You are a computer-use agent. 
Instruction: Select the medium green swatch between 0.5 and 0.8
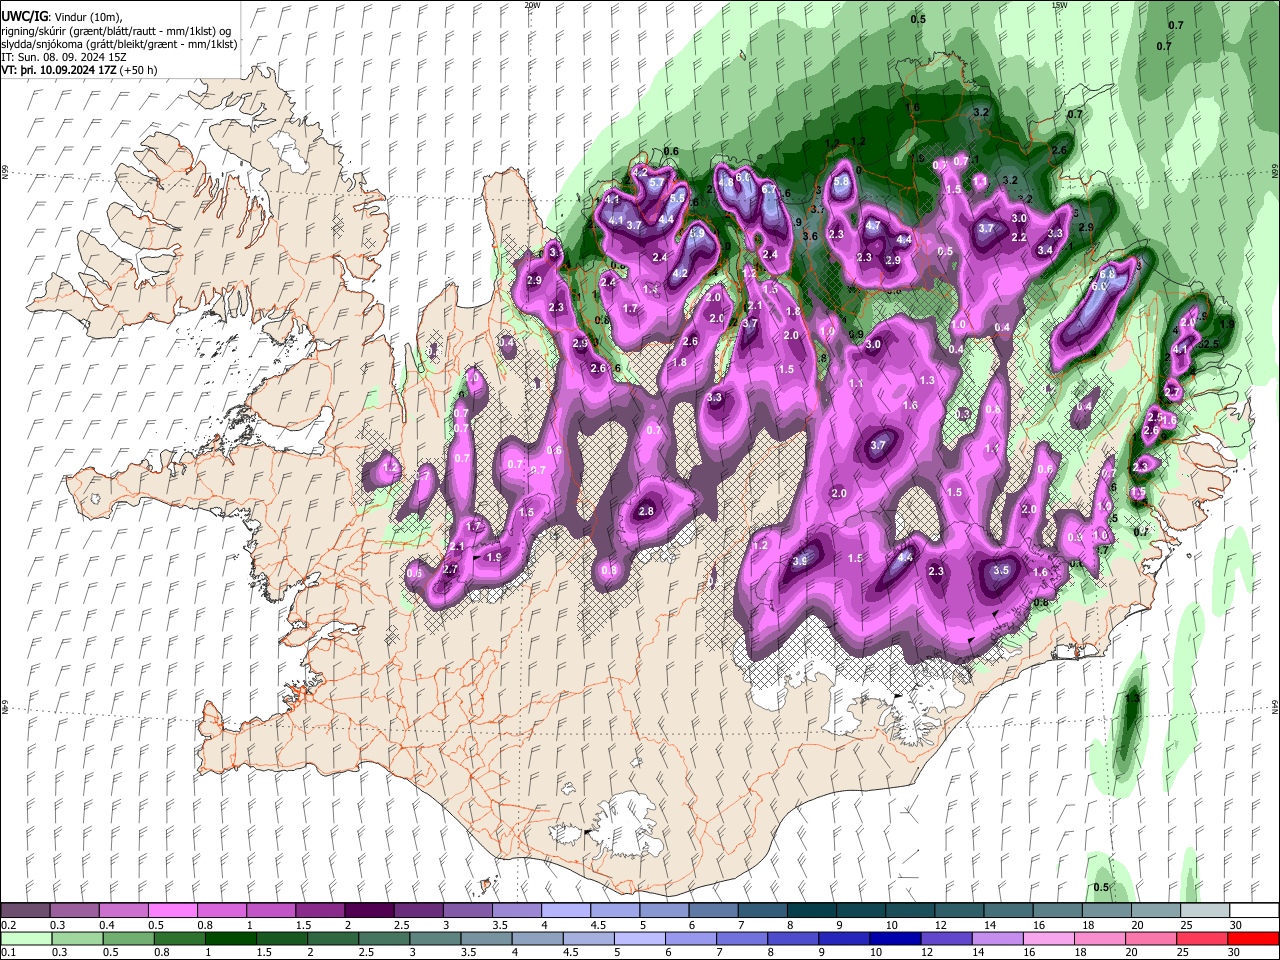click(128, 938)
